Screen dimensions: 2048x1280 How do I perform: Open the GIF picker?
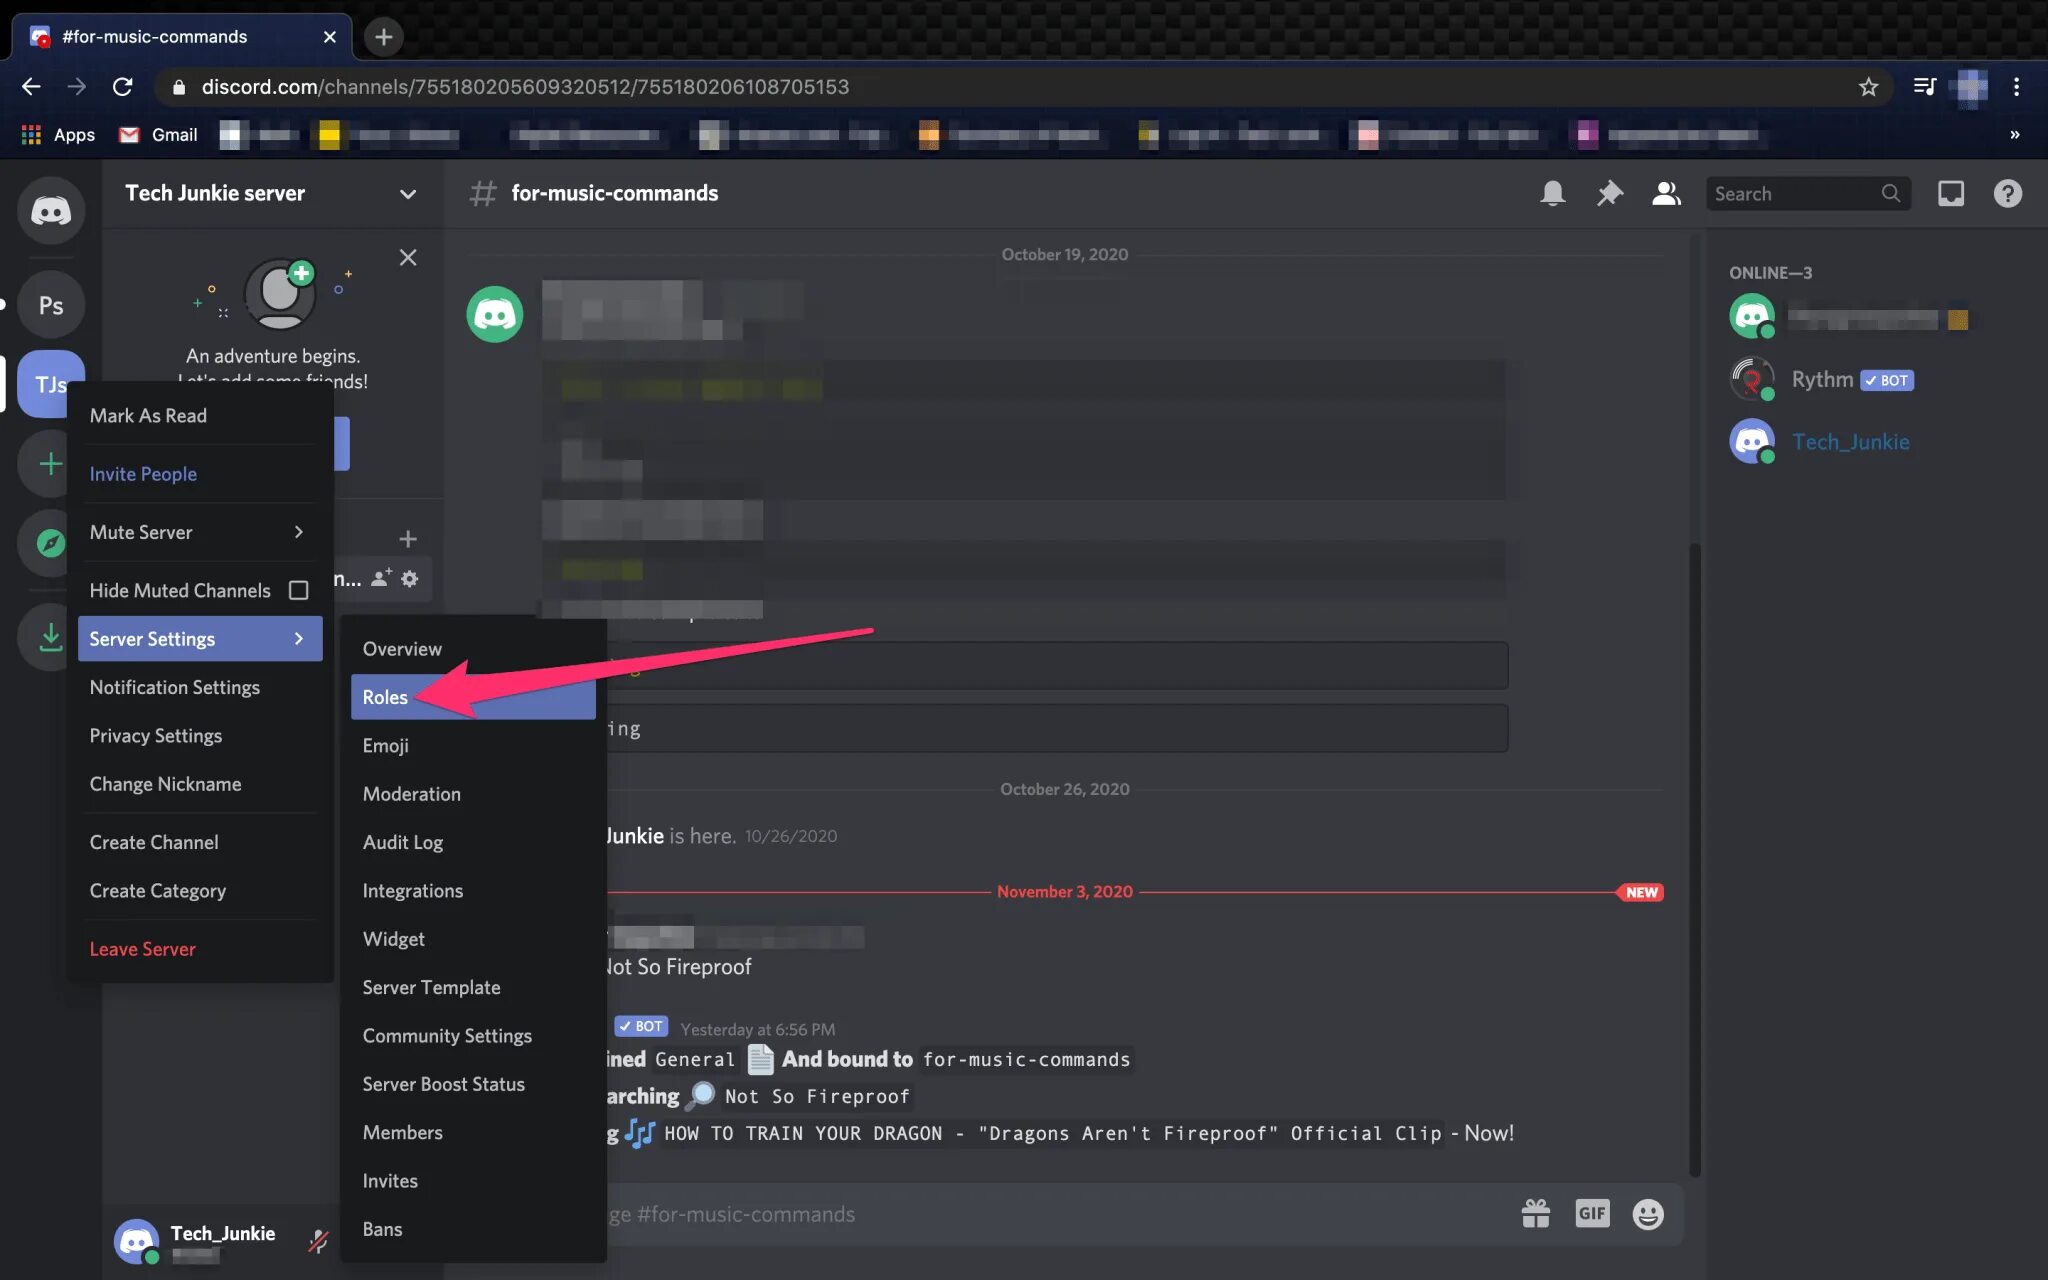[x=1592, y=1213]
